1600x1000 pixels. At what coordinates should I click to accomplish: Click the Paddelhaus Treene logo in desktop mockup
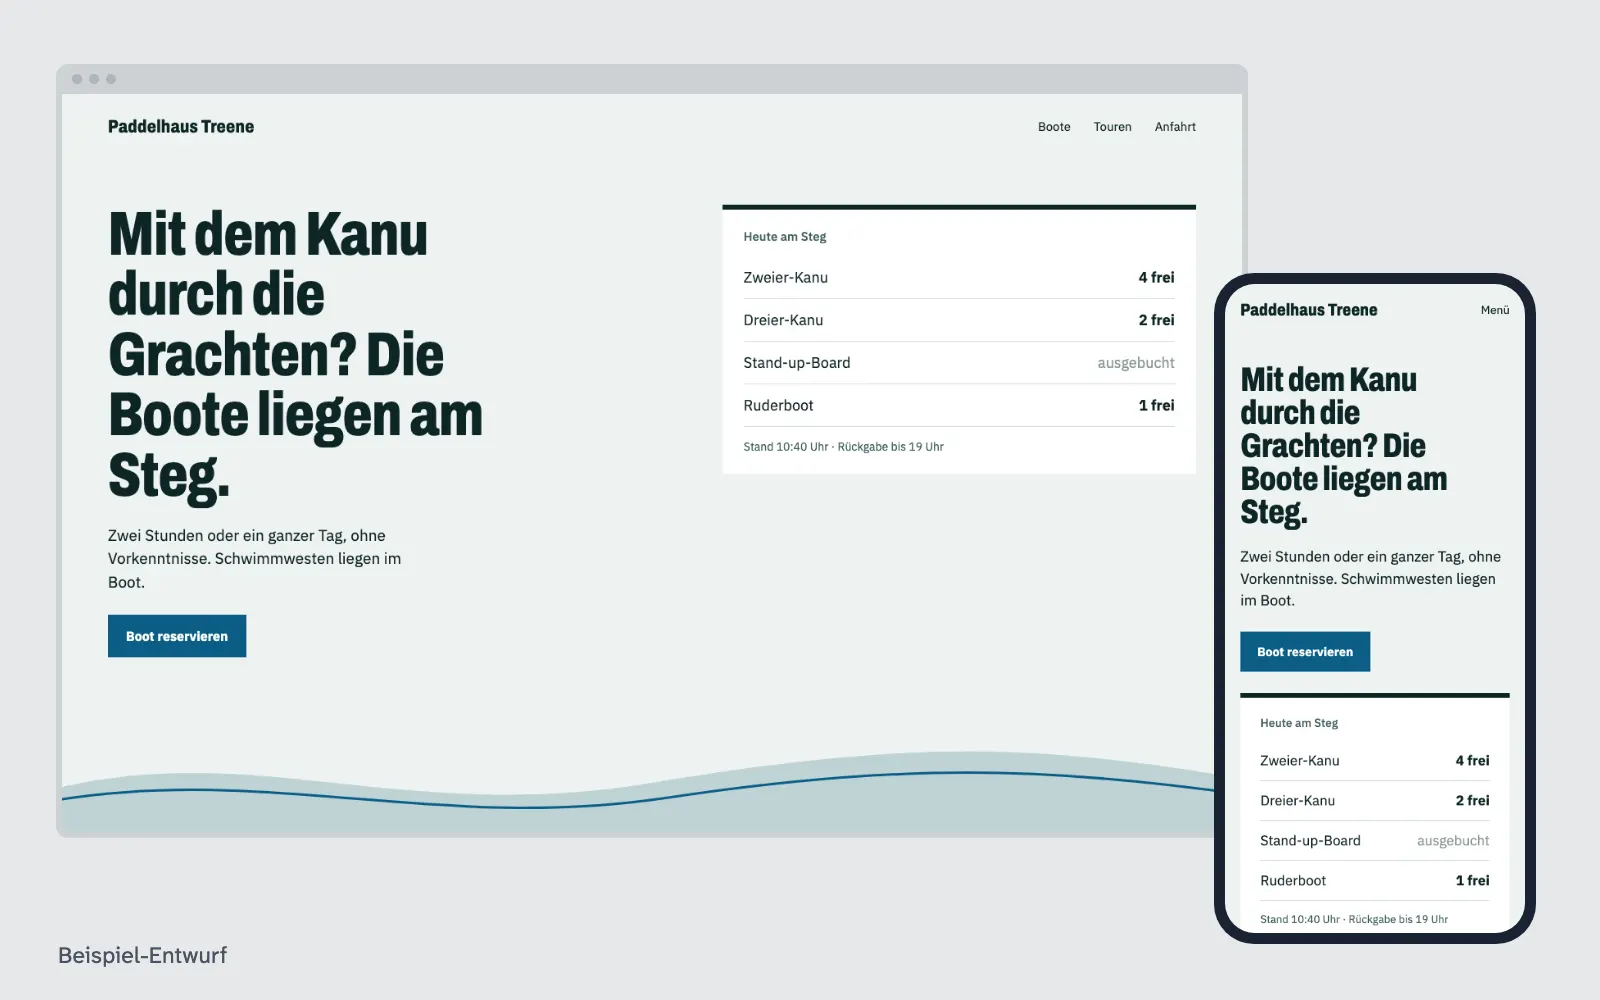pyautogui.click(x=181, y=127)
